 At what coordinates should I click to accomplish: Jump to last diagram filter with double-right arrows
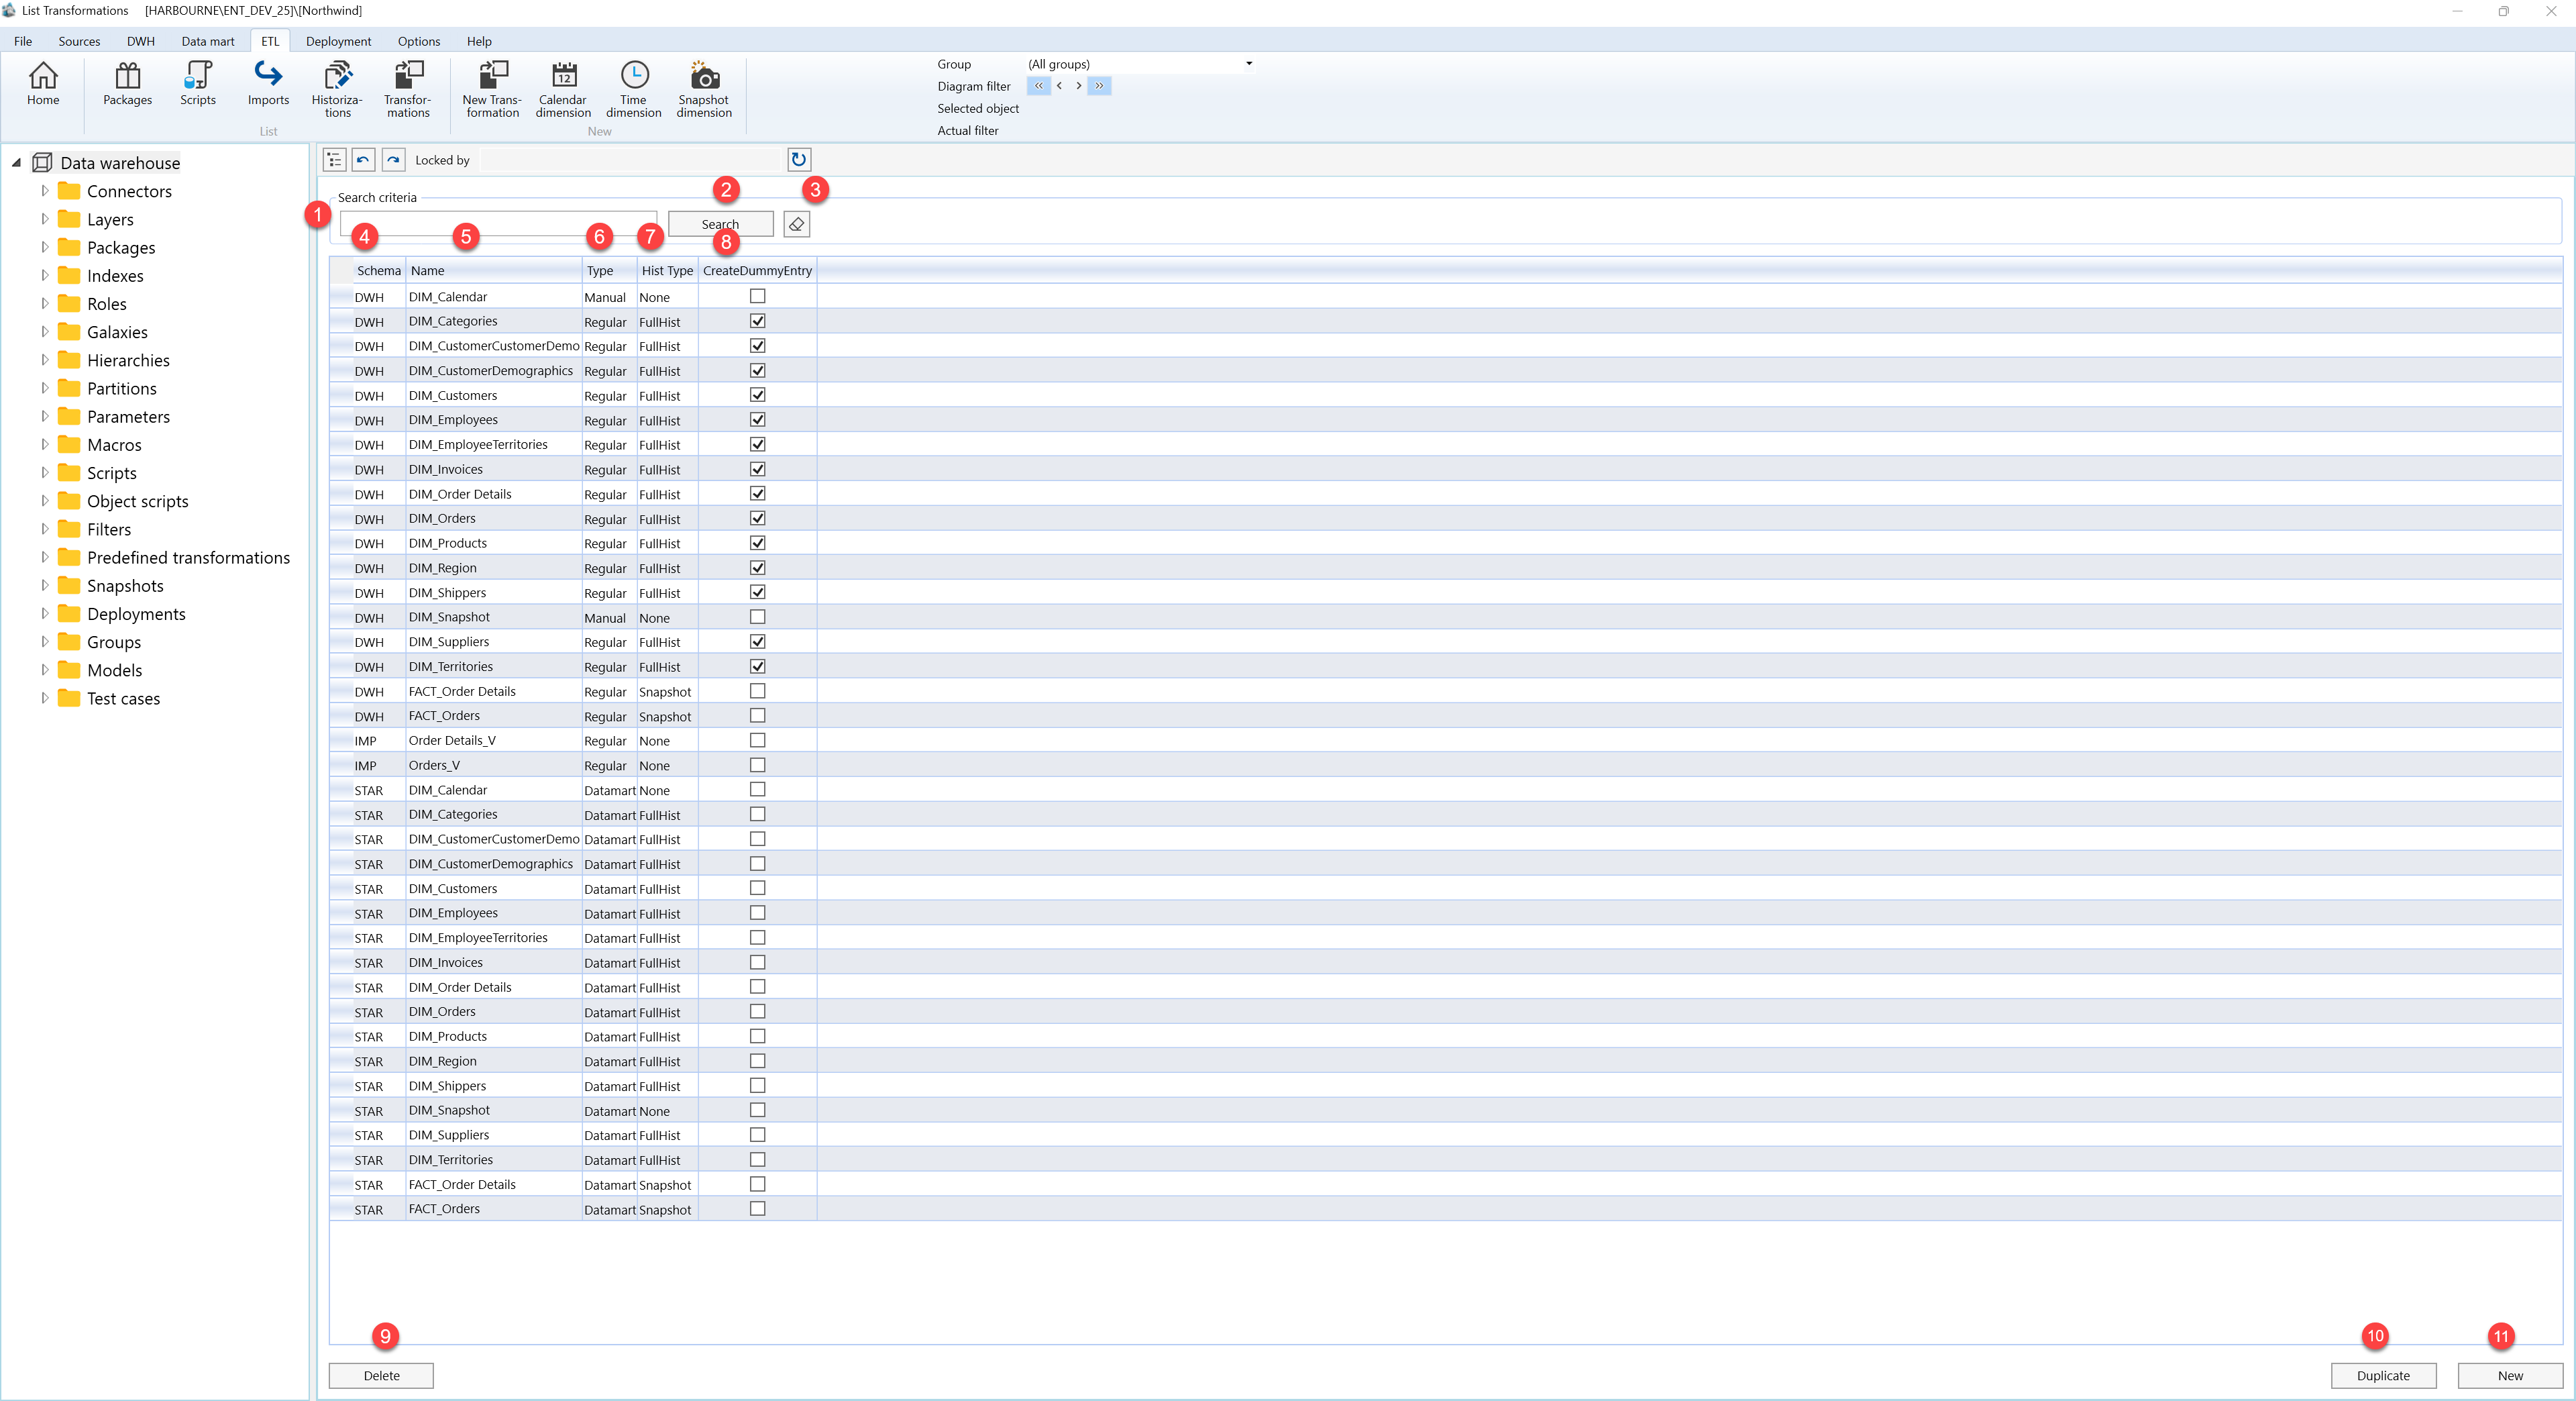[x=1099, y=86]
